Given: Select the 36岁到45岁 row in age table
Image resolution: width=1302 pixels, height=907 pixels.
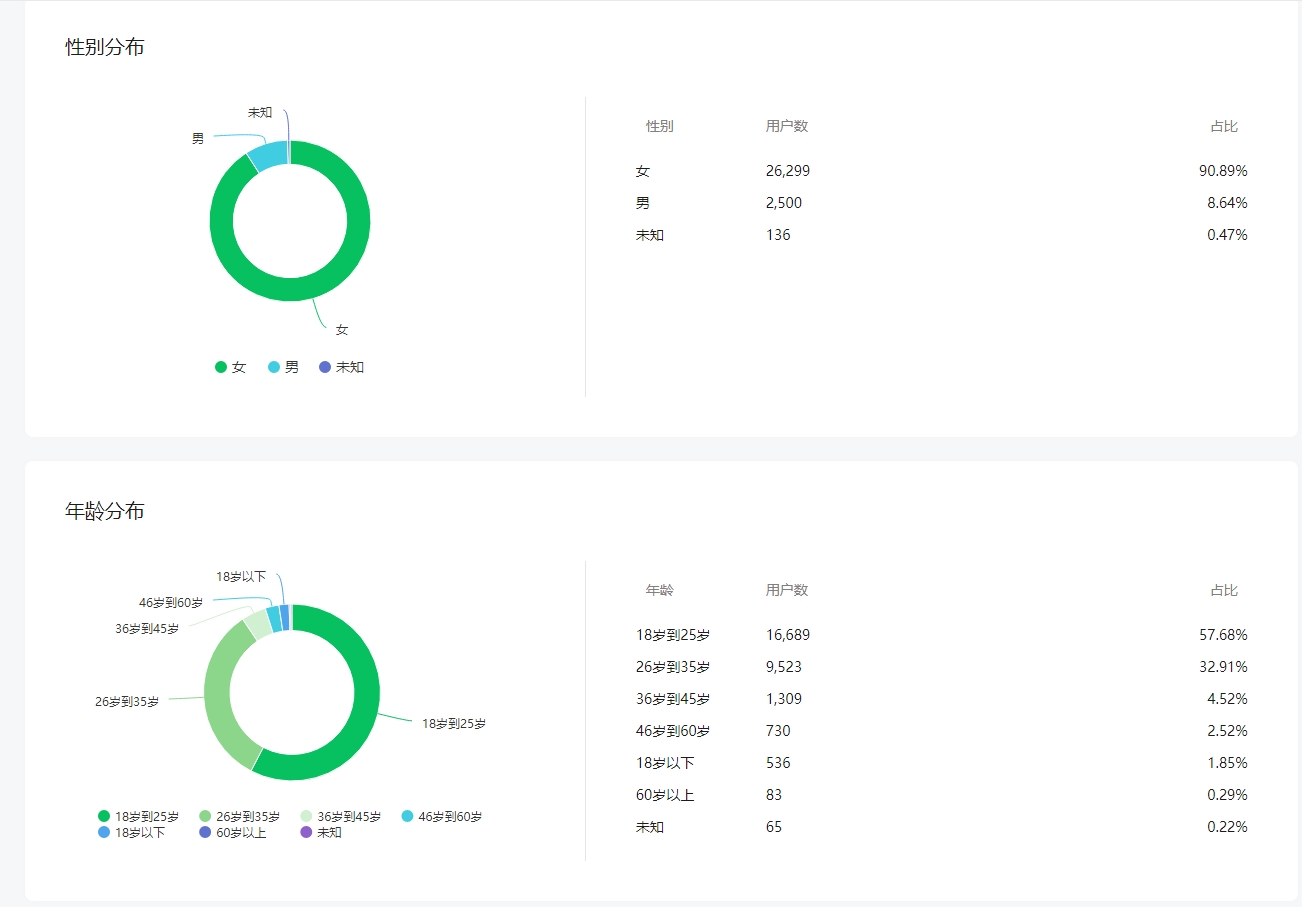Looking at the screenshot, I should (x=673, y=699).
